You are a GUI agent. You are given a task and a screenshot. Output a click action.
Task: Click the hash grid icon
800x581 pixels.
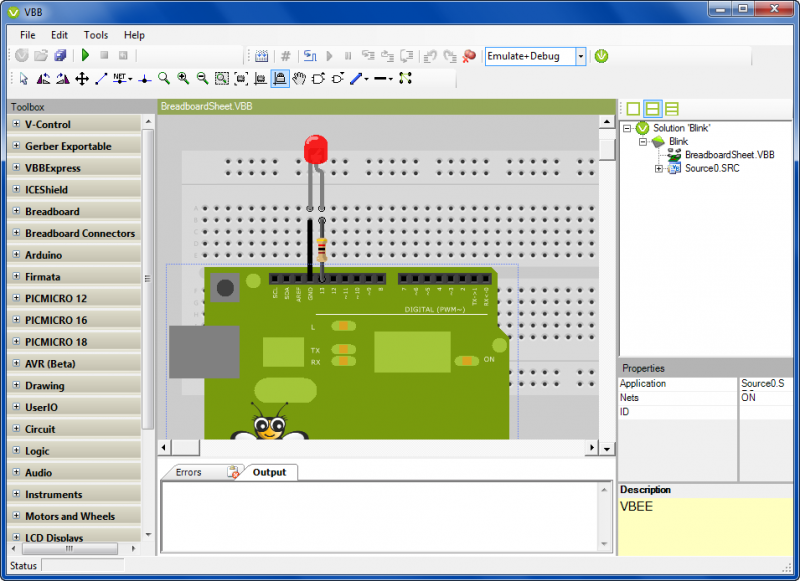[x=286, y=56]
